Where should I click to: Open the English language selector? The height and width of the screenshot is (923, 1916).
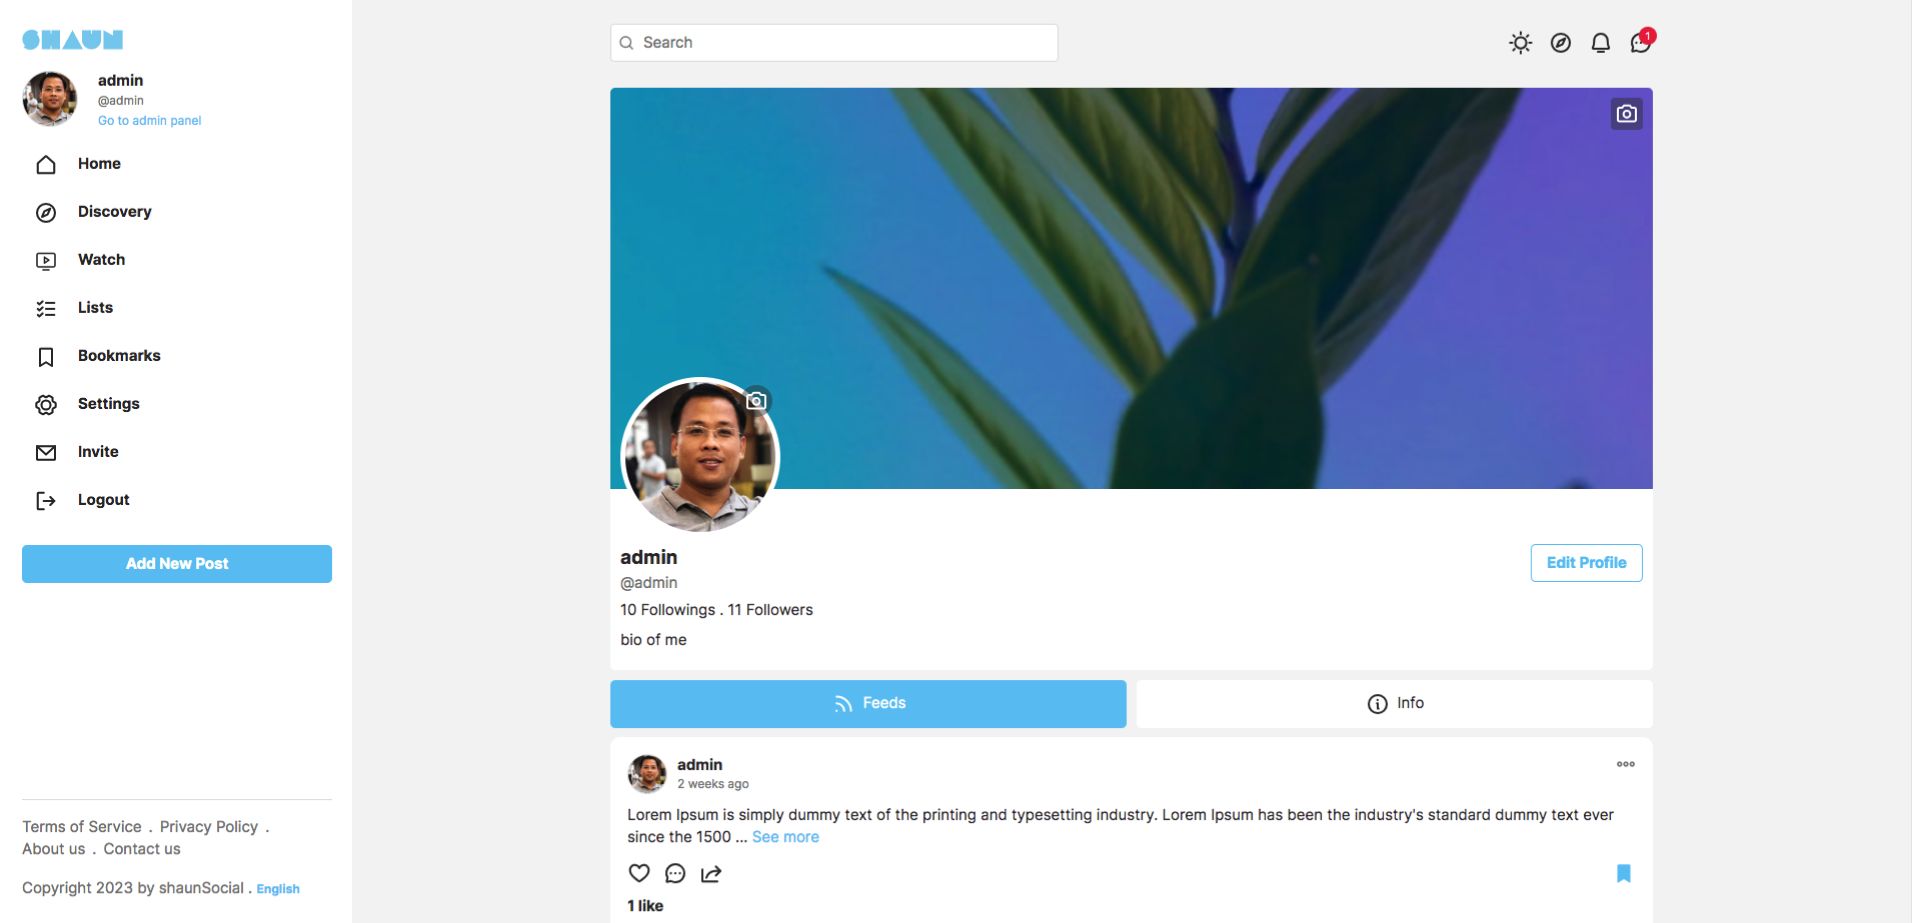click(278, 889)
